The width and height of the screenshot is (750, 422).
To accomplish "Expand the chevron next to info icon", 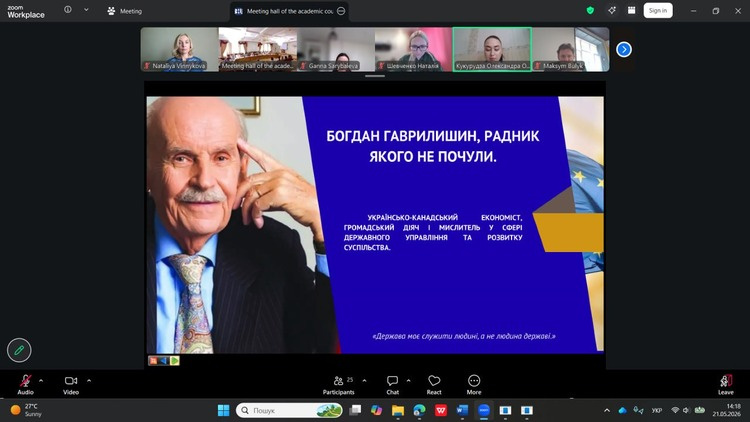I will [x=86, y=10].
